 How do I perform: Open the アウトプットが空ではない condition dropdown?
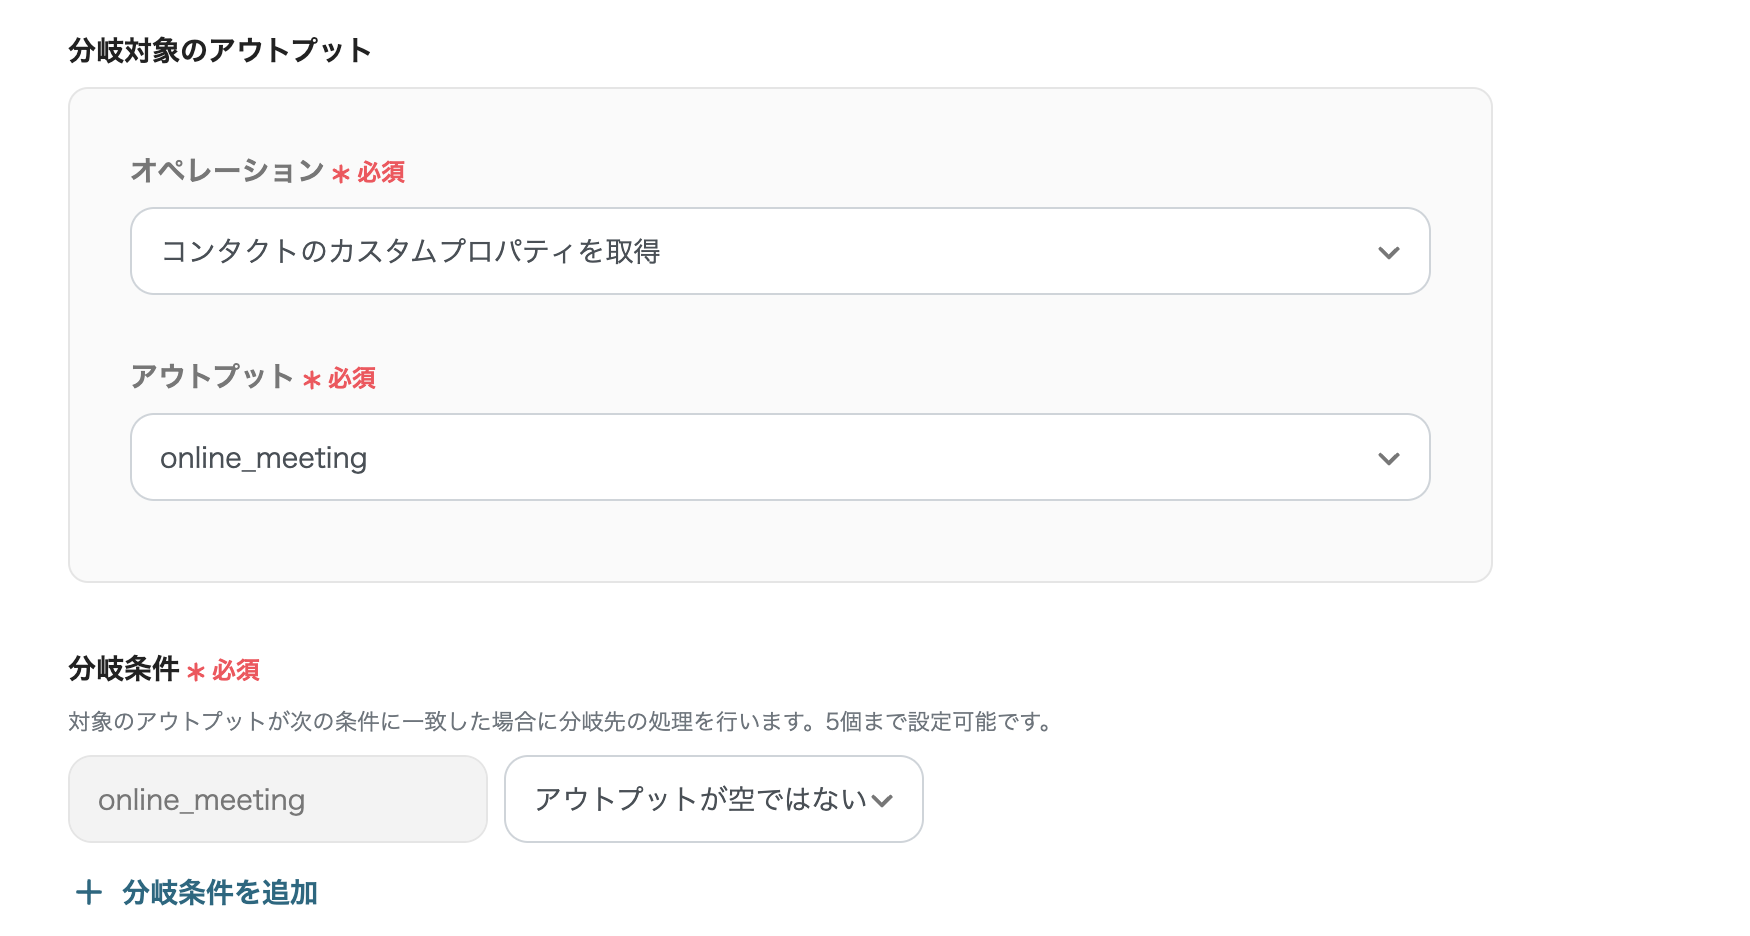click(713, 800)
